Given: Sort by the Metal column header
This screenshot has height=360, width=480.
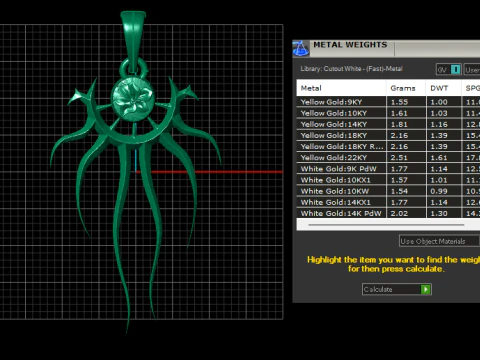Looking at the screenshot, I should [341, 88].
